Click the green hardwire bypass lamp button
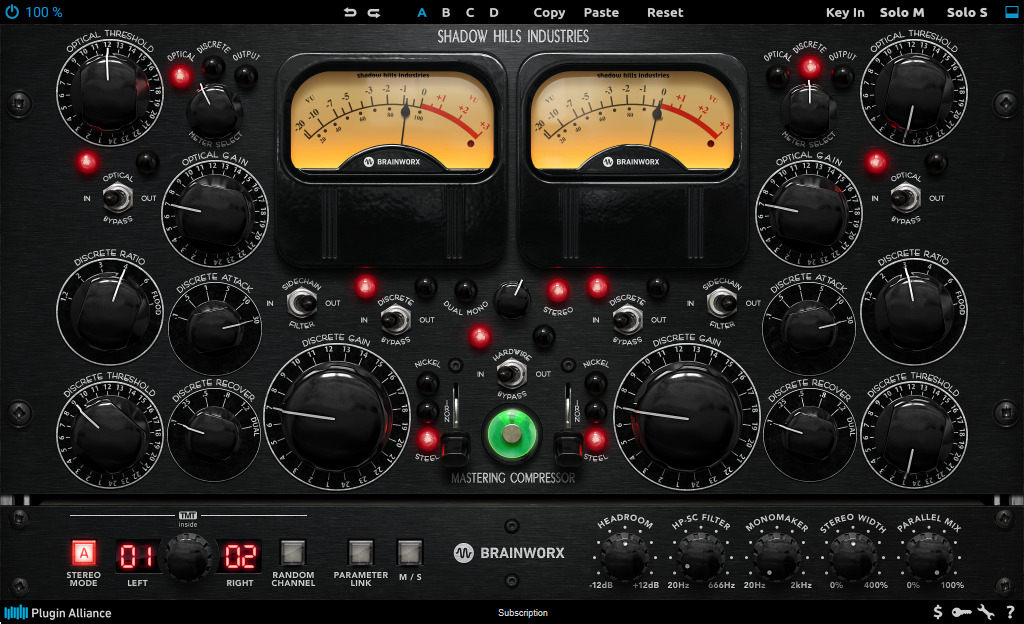Screen dimensions: 1024x624 click(512, 433)
